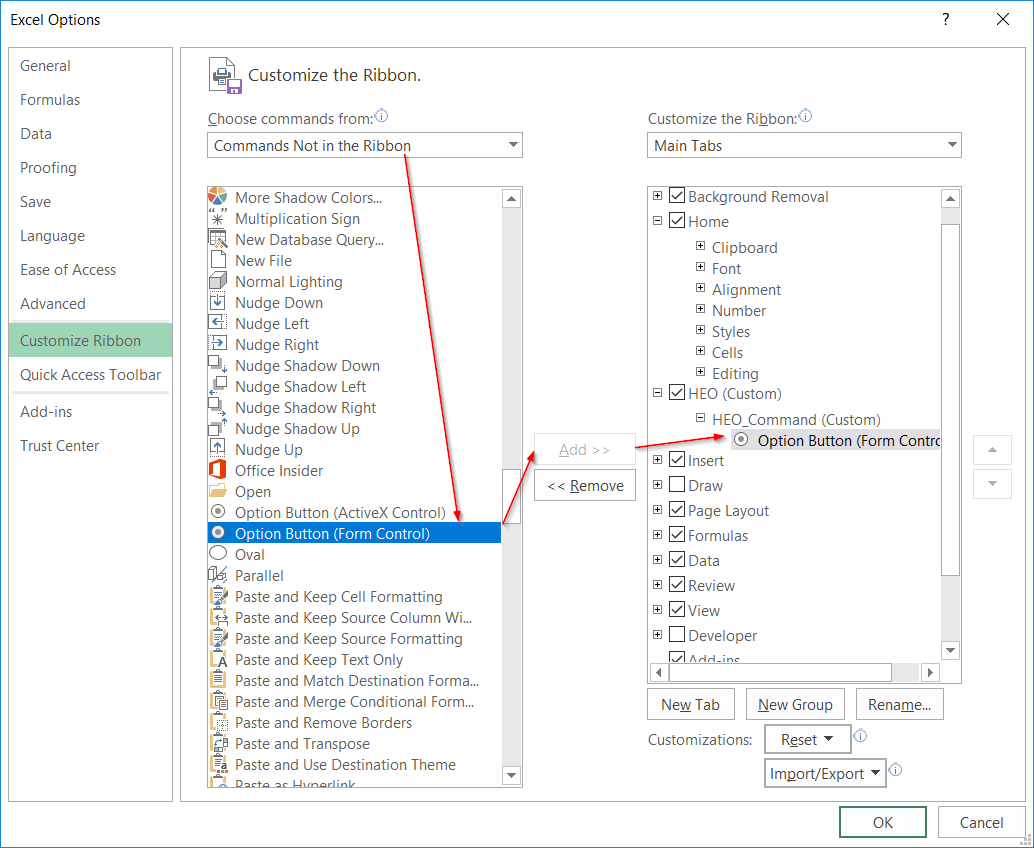Uncheck the HEO (Custom) checkbox
The image size is (1034, 848).
676,393
